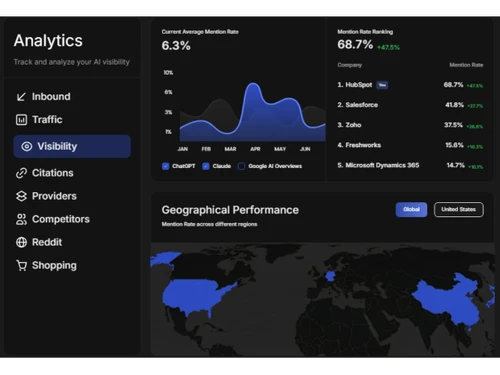Image resolution: width=500 pixels, height=375 pixels.
Task: Click the Freshworks company row
Action: click(410, 145)
